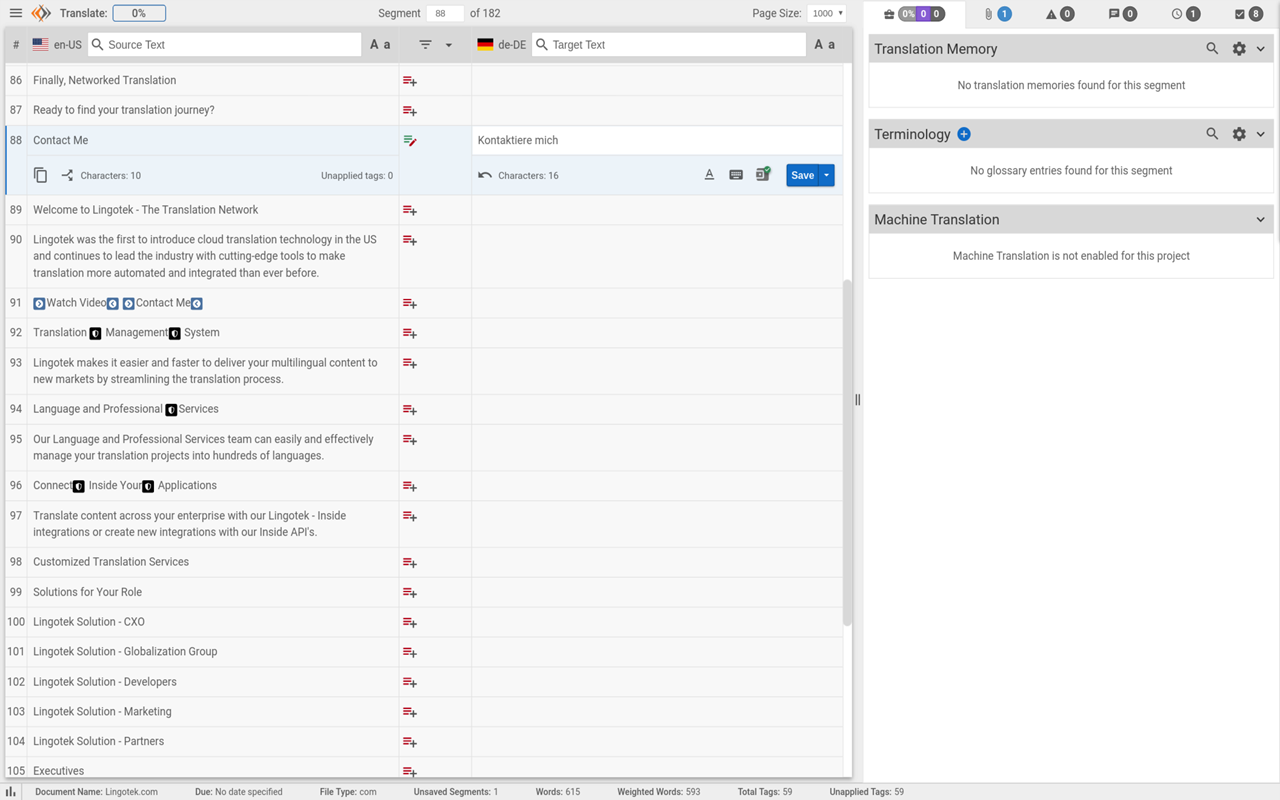Click the tag after Translation in segment 92

click(x=96, y=333)
